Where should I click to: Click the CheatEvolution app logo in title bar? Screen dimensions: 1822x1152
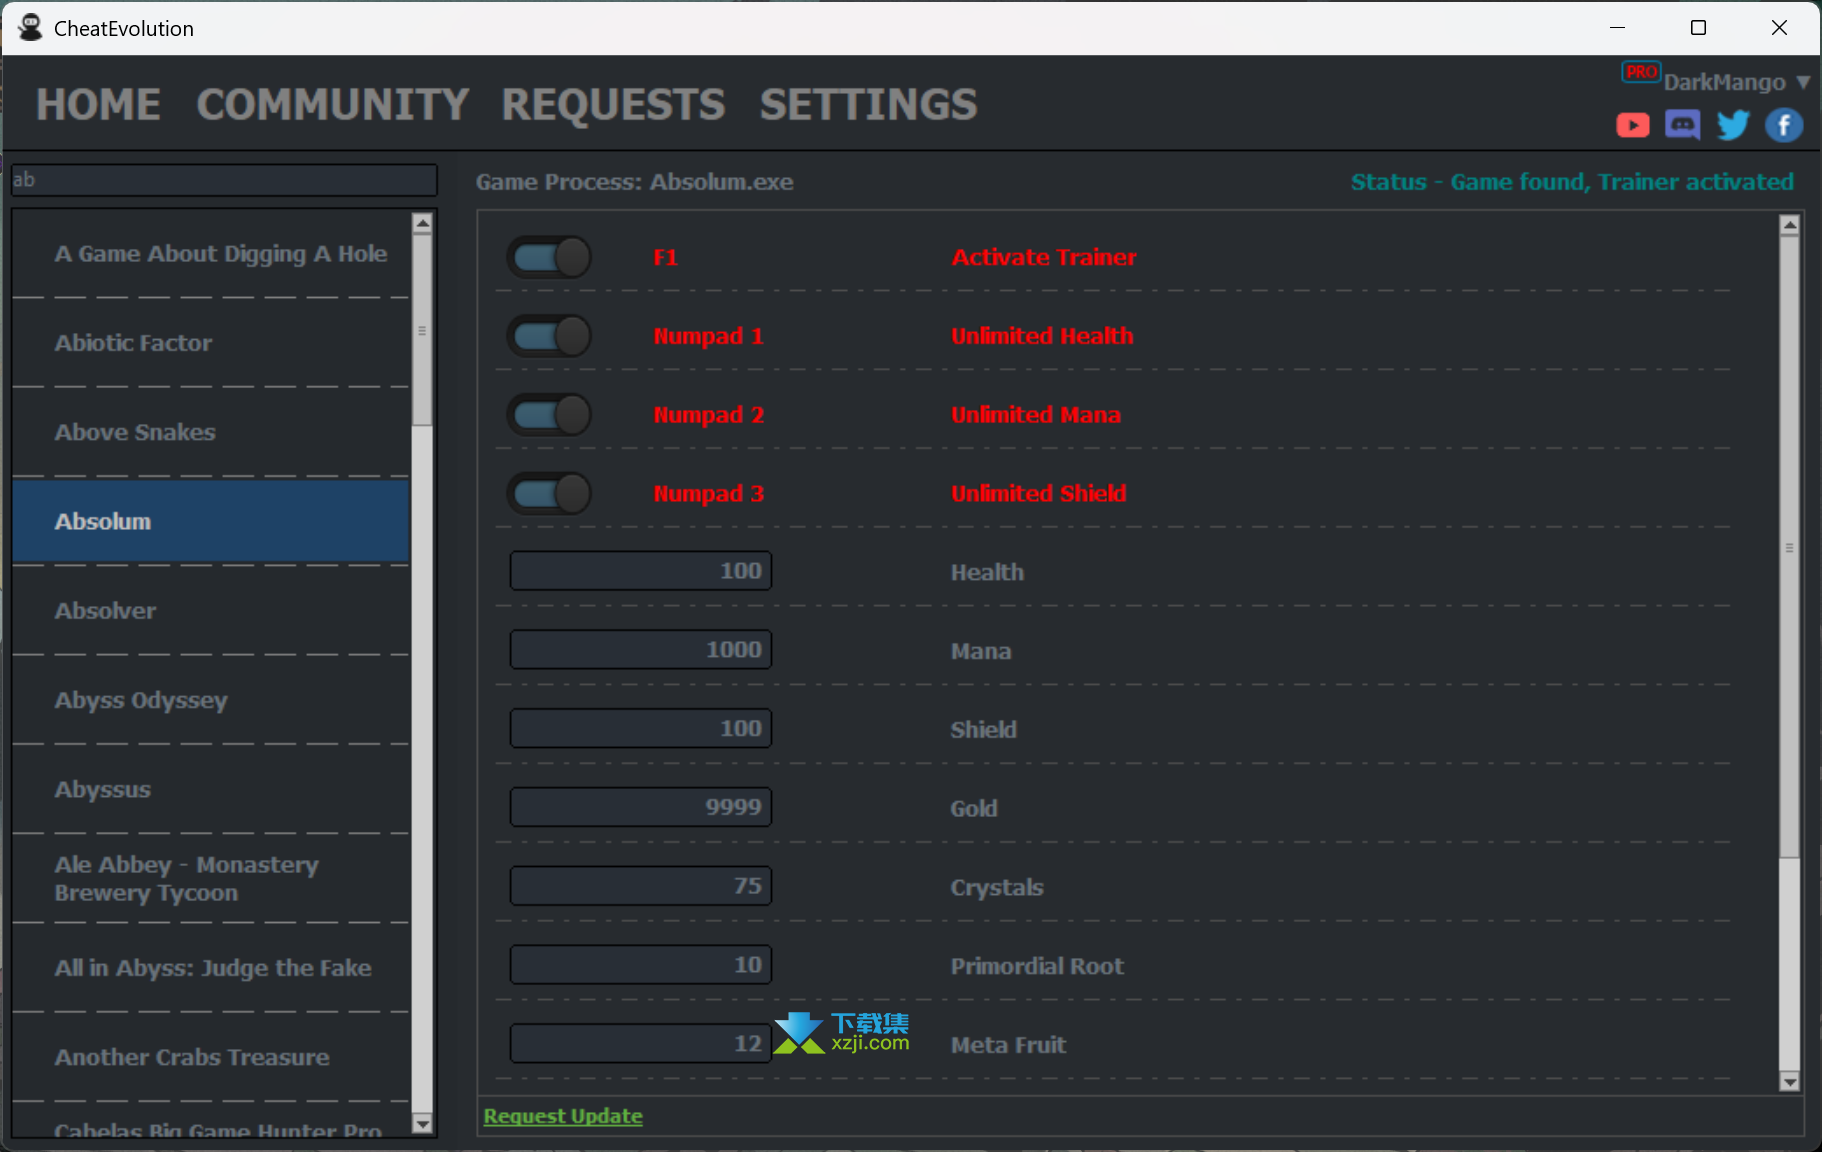point(30,28)
